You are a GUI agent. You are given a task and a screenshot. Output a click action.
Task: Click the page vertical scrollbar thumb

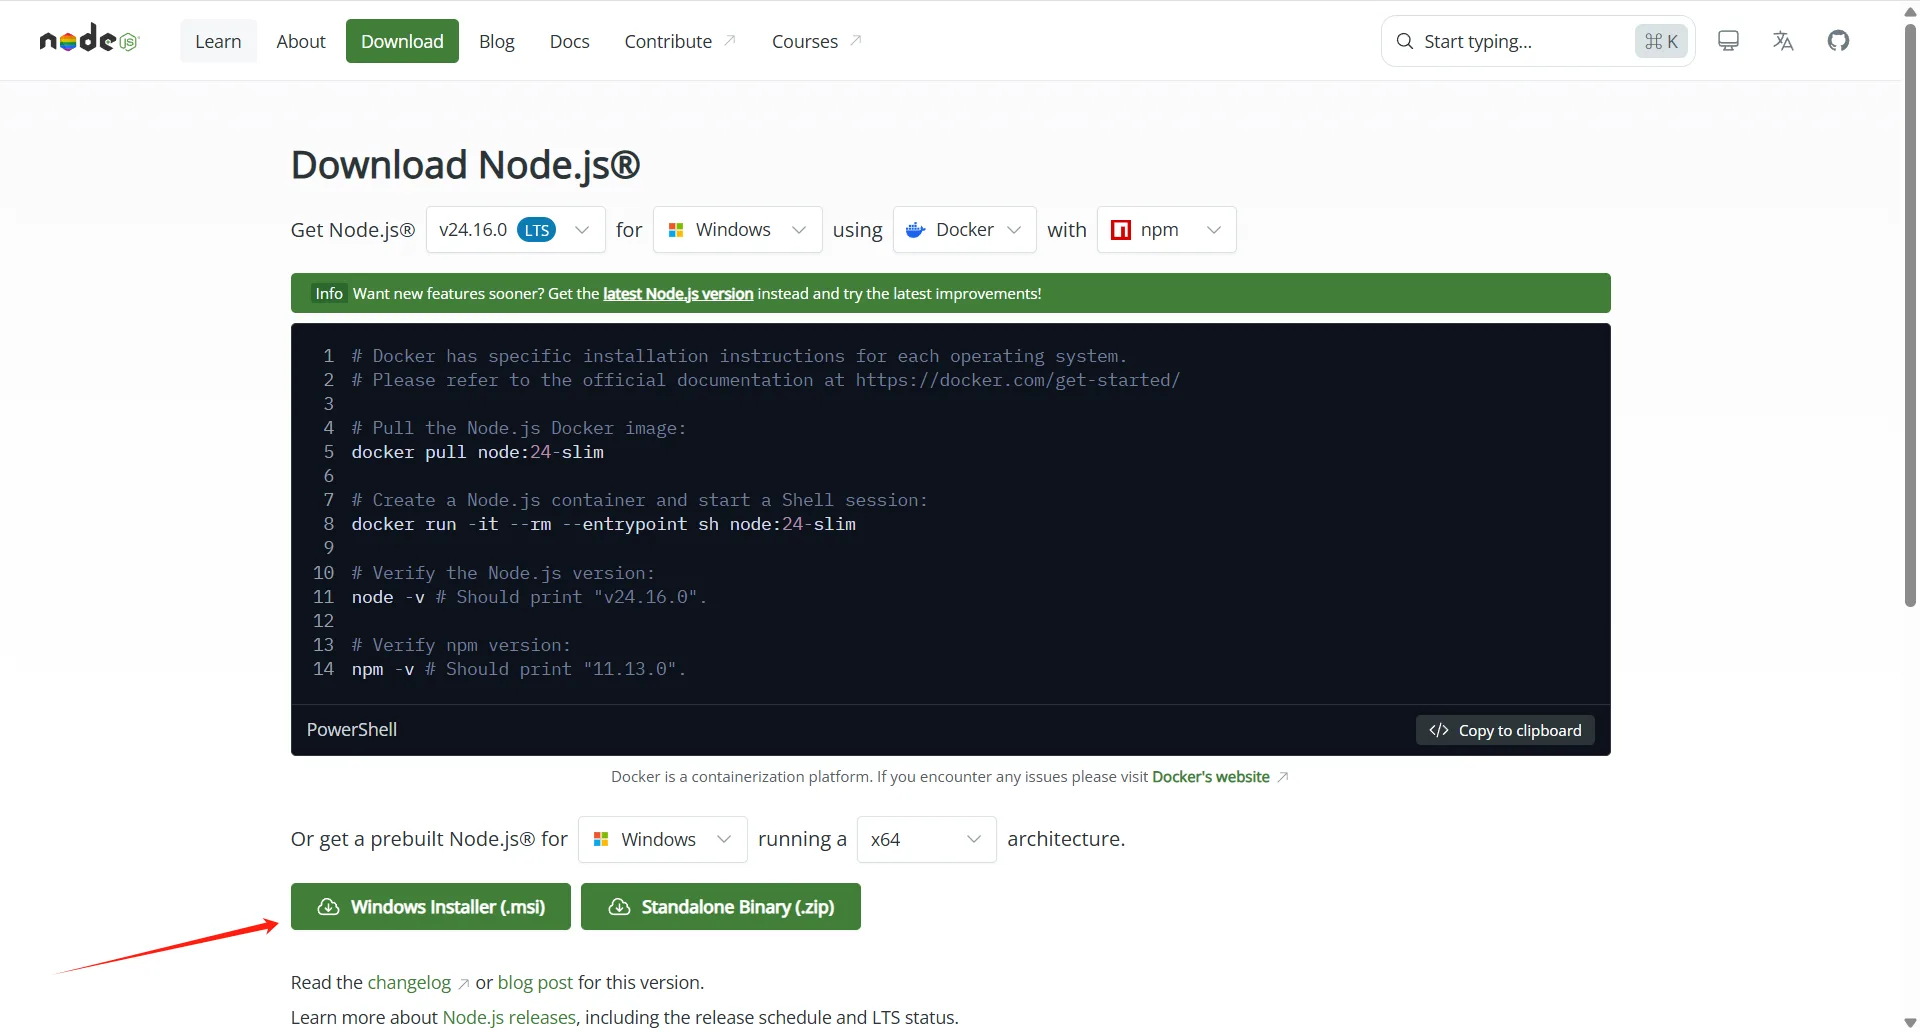(1910, 315)
